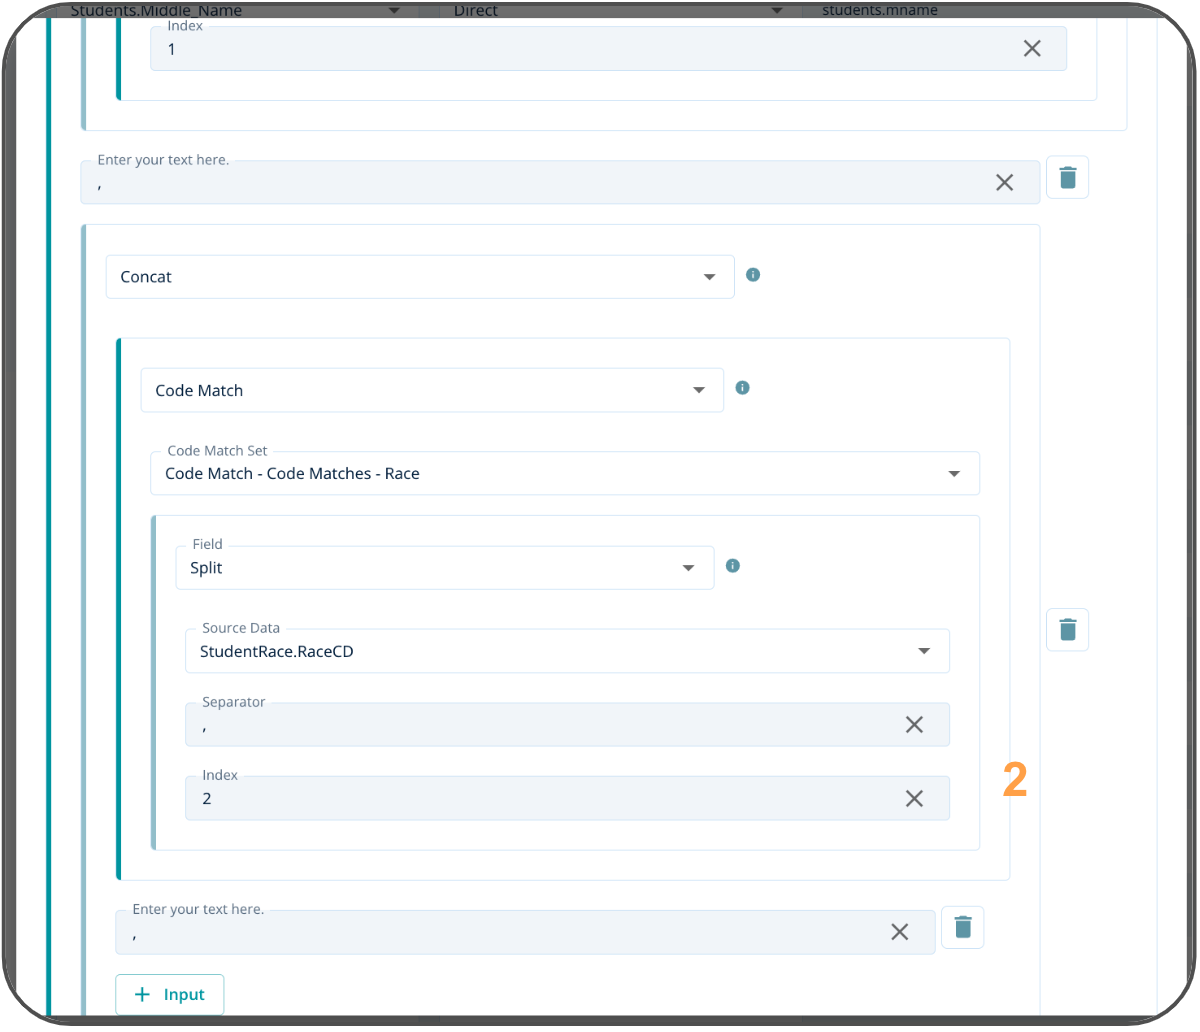
Task: Open the Concat function dropdown
Action: click(x=420, y=277)
